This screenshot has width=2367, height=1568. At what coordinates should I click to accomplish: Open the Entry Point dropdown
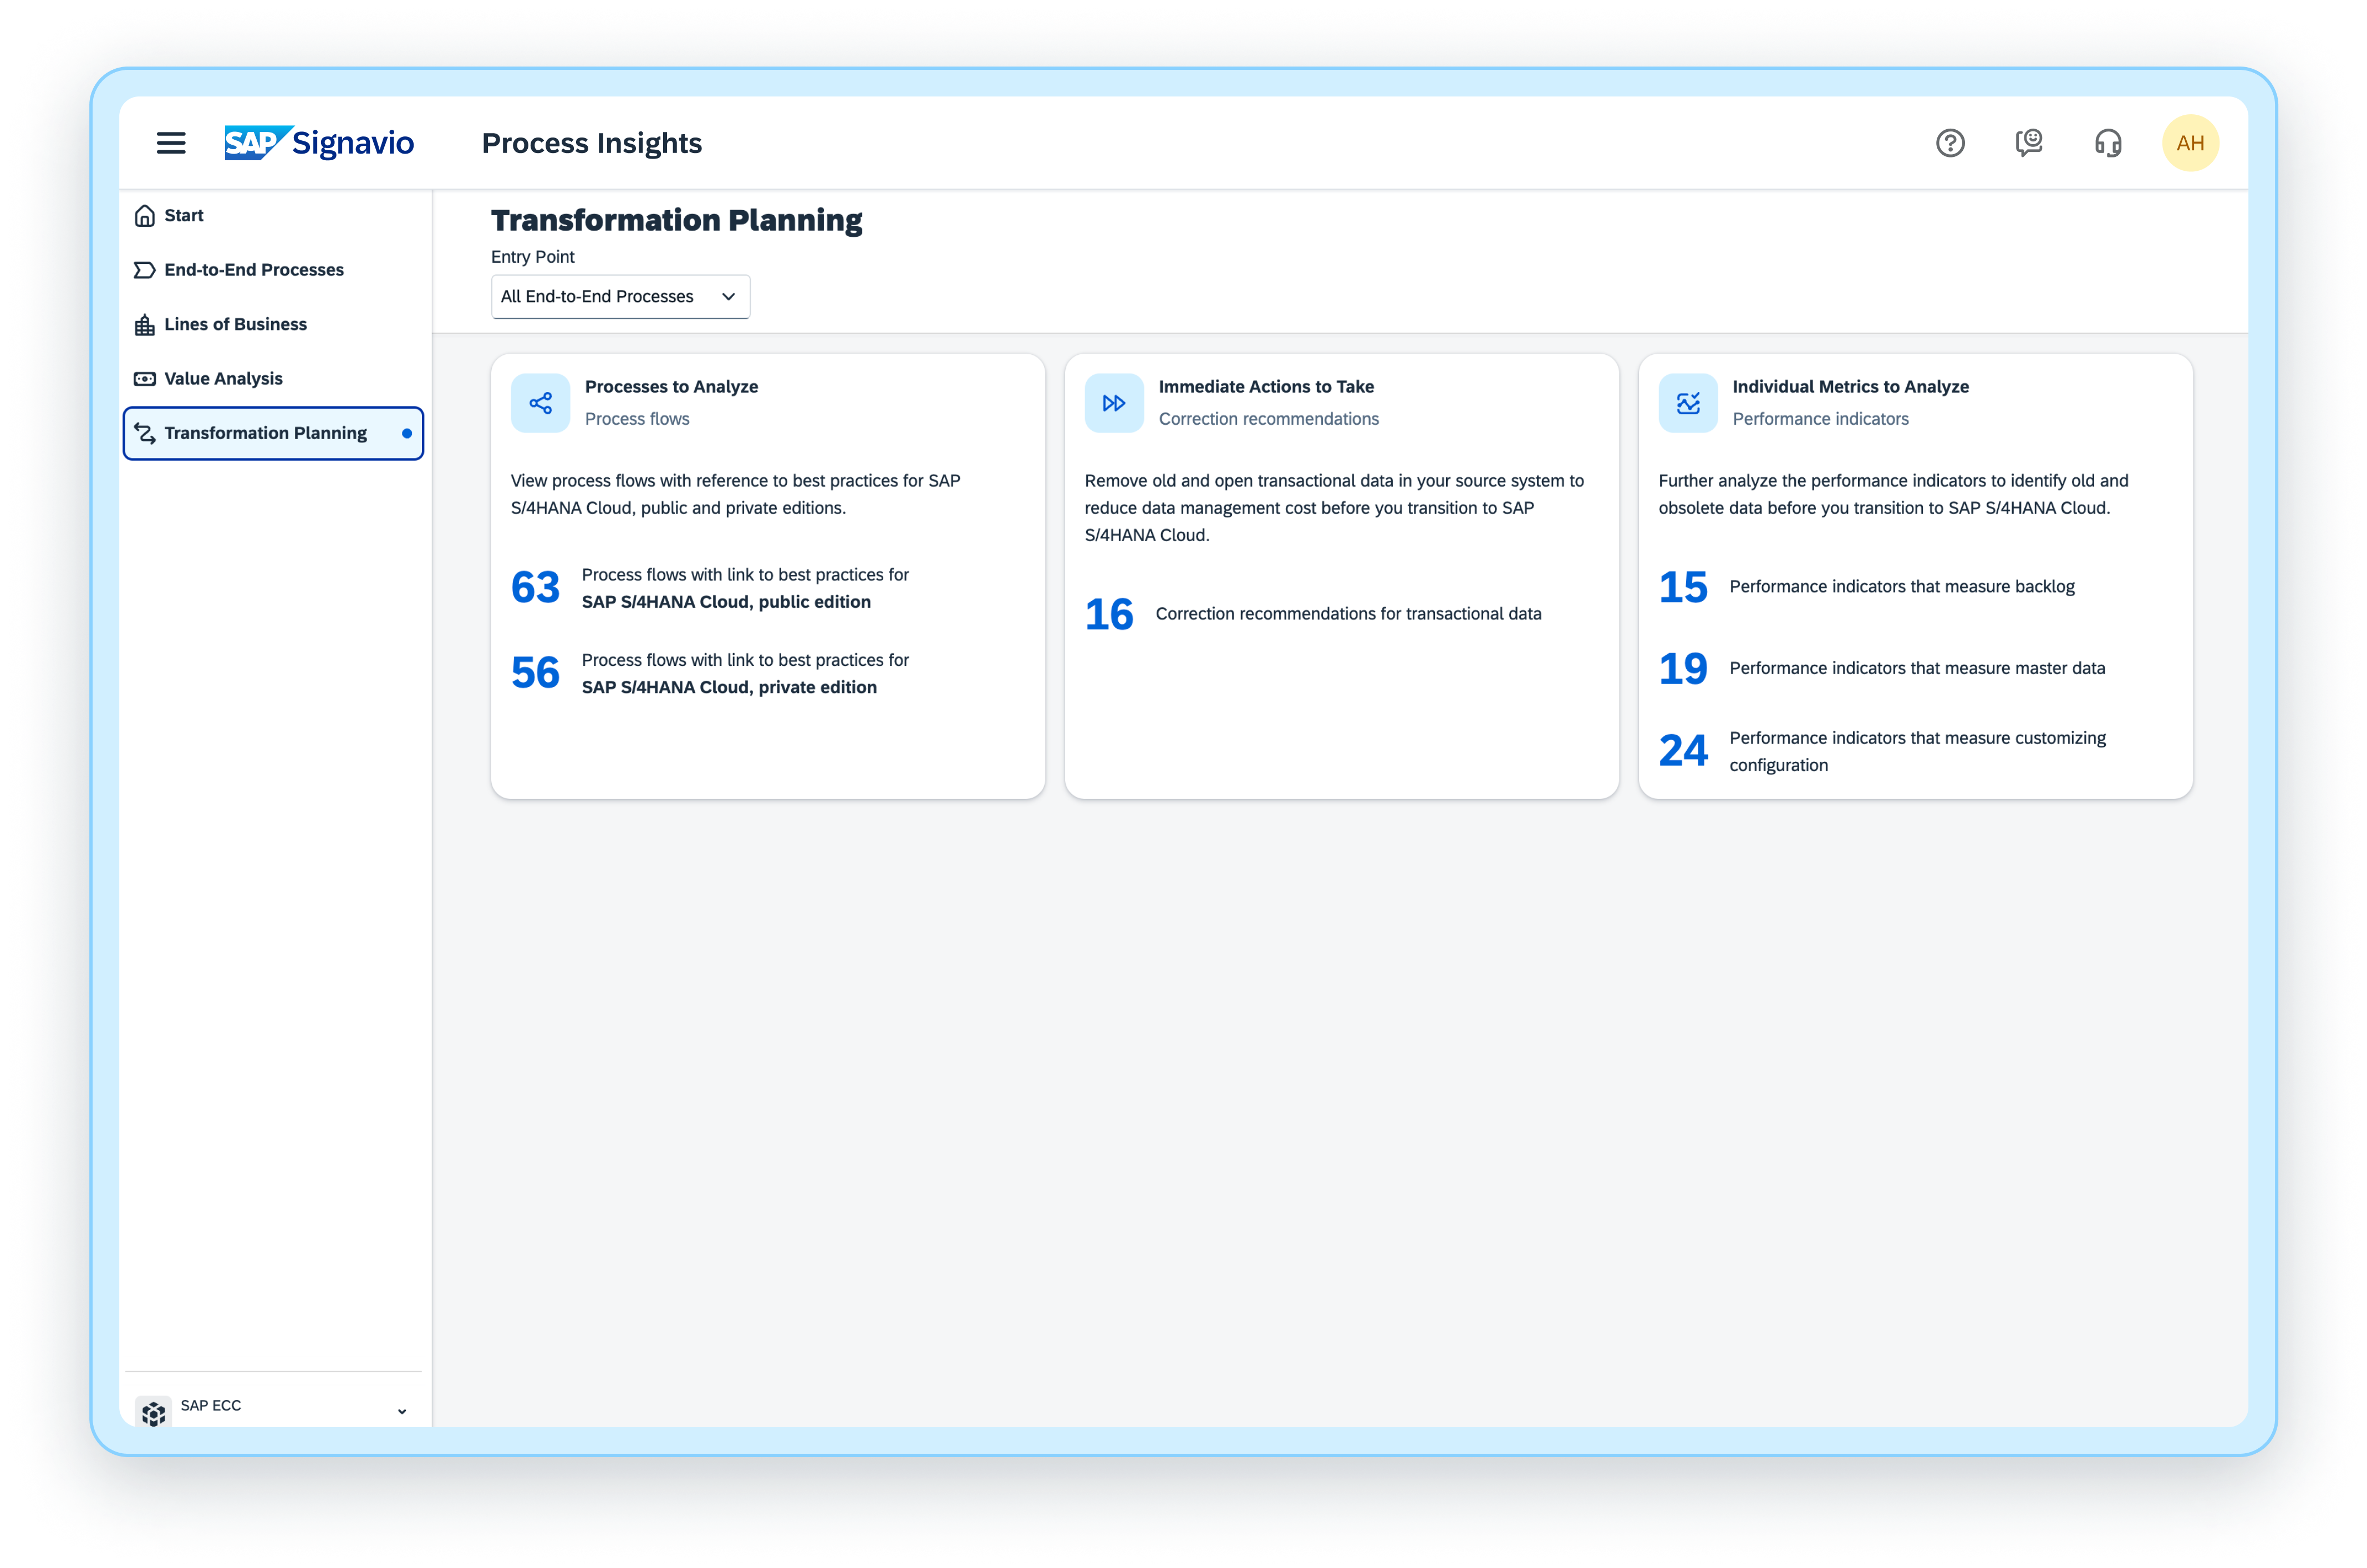[x=619, y=296]
